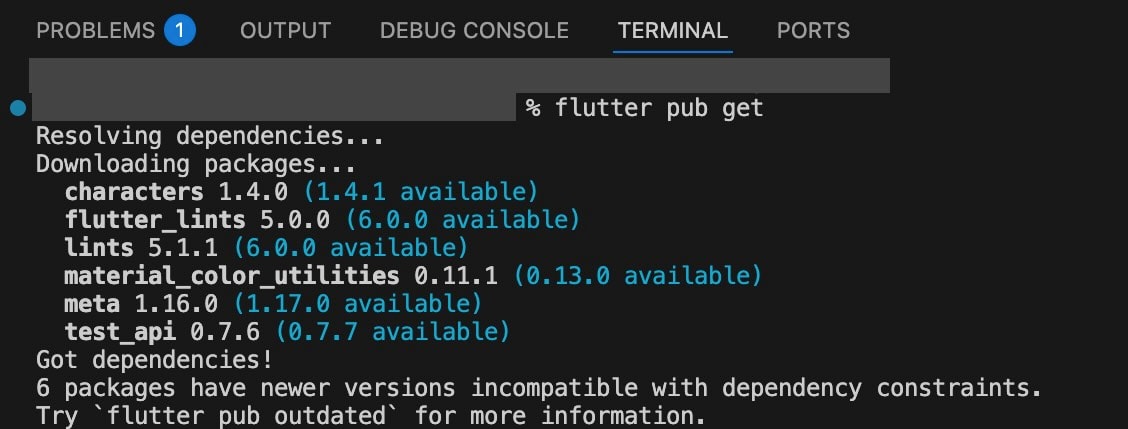
Task: Click the 'Resolving dependencies...' output line
Action: 209,136
